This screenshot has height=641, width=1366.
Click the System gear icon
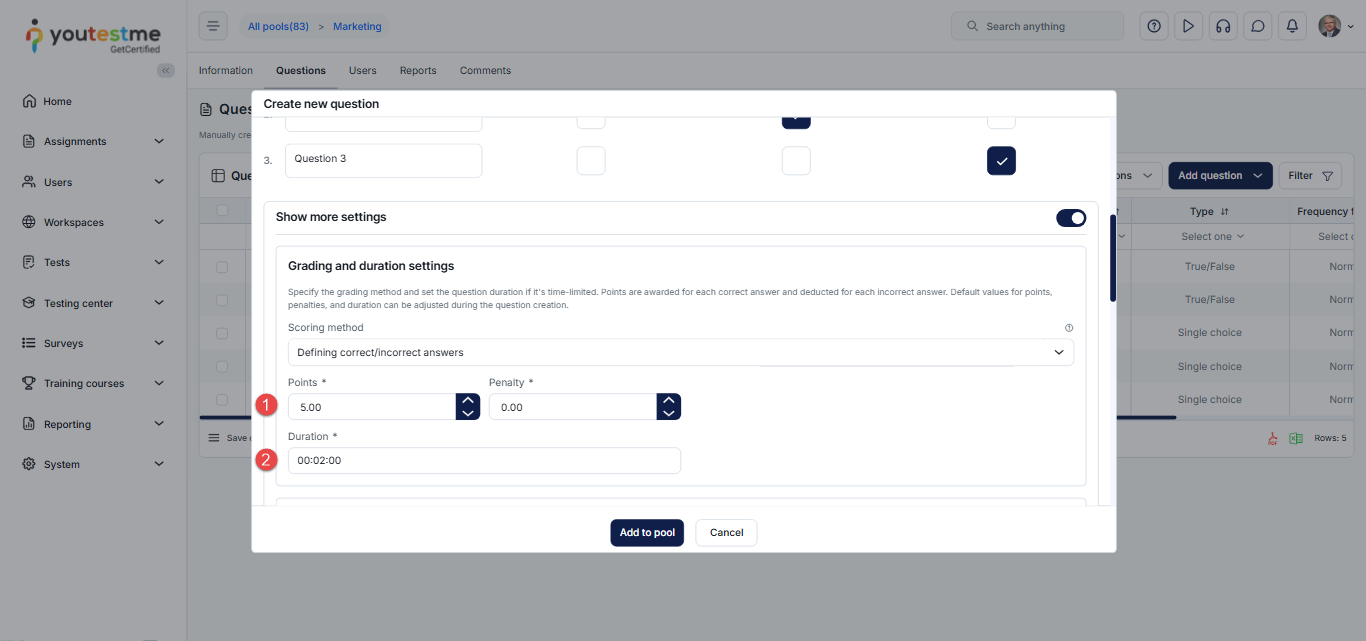[29, 464]
